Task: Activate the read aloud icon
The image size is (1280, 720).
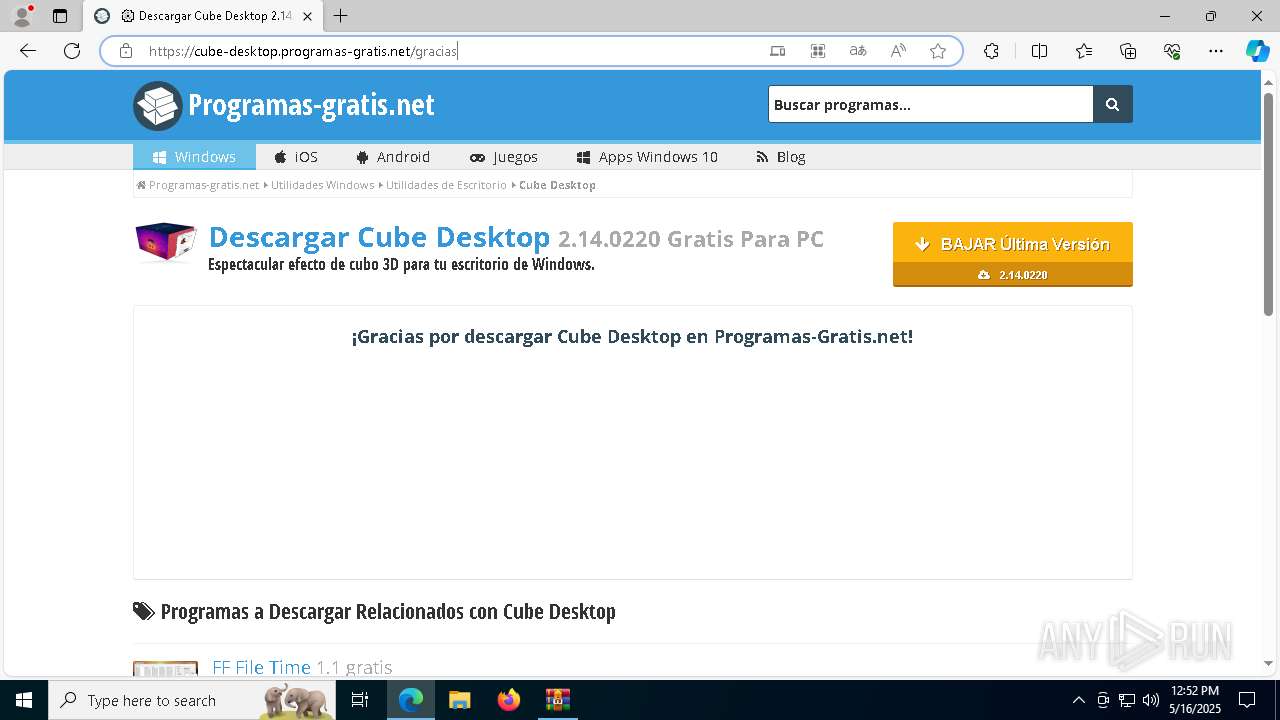Action: coord(898,51)
